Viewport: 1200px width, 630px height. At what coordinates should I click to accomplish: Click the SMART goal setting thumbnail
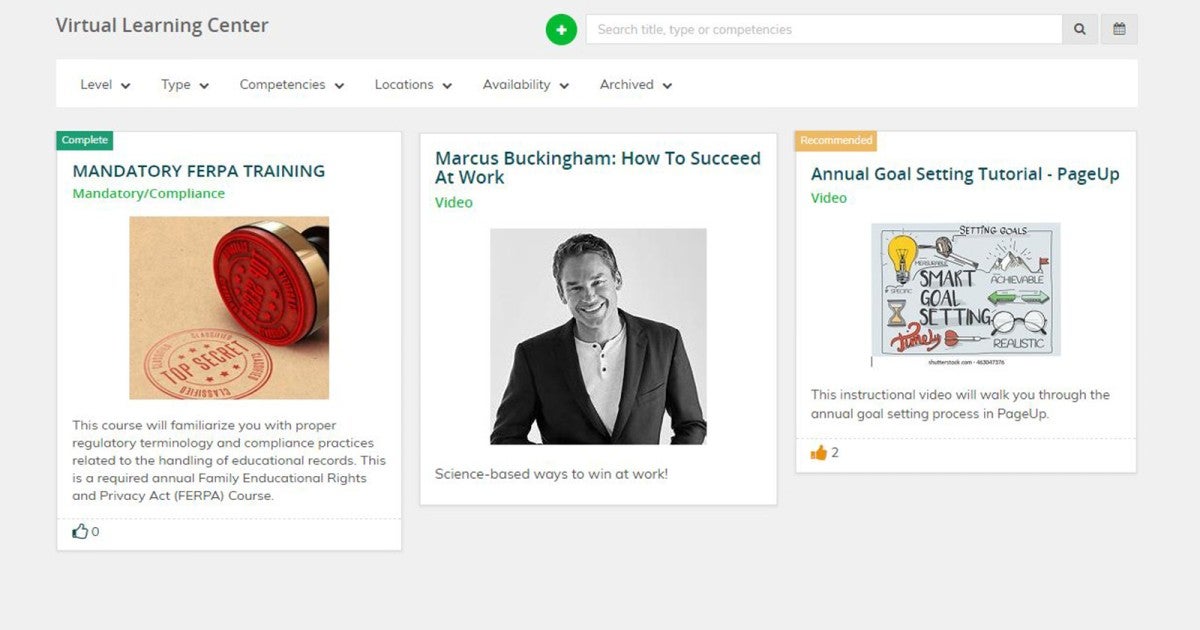coord(965,290)
